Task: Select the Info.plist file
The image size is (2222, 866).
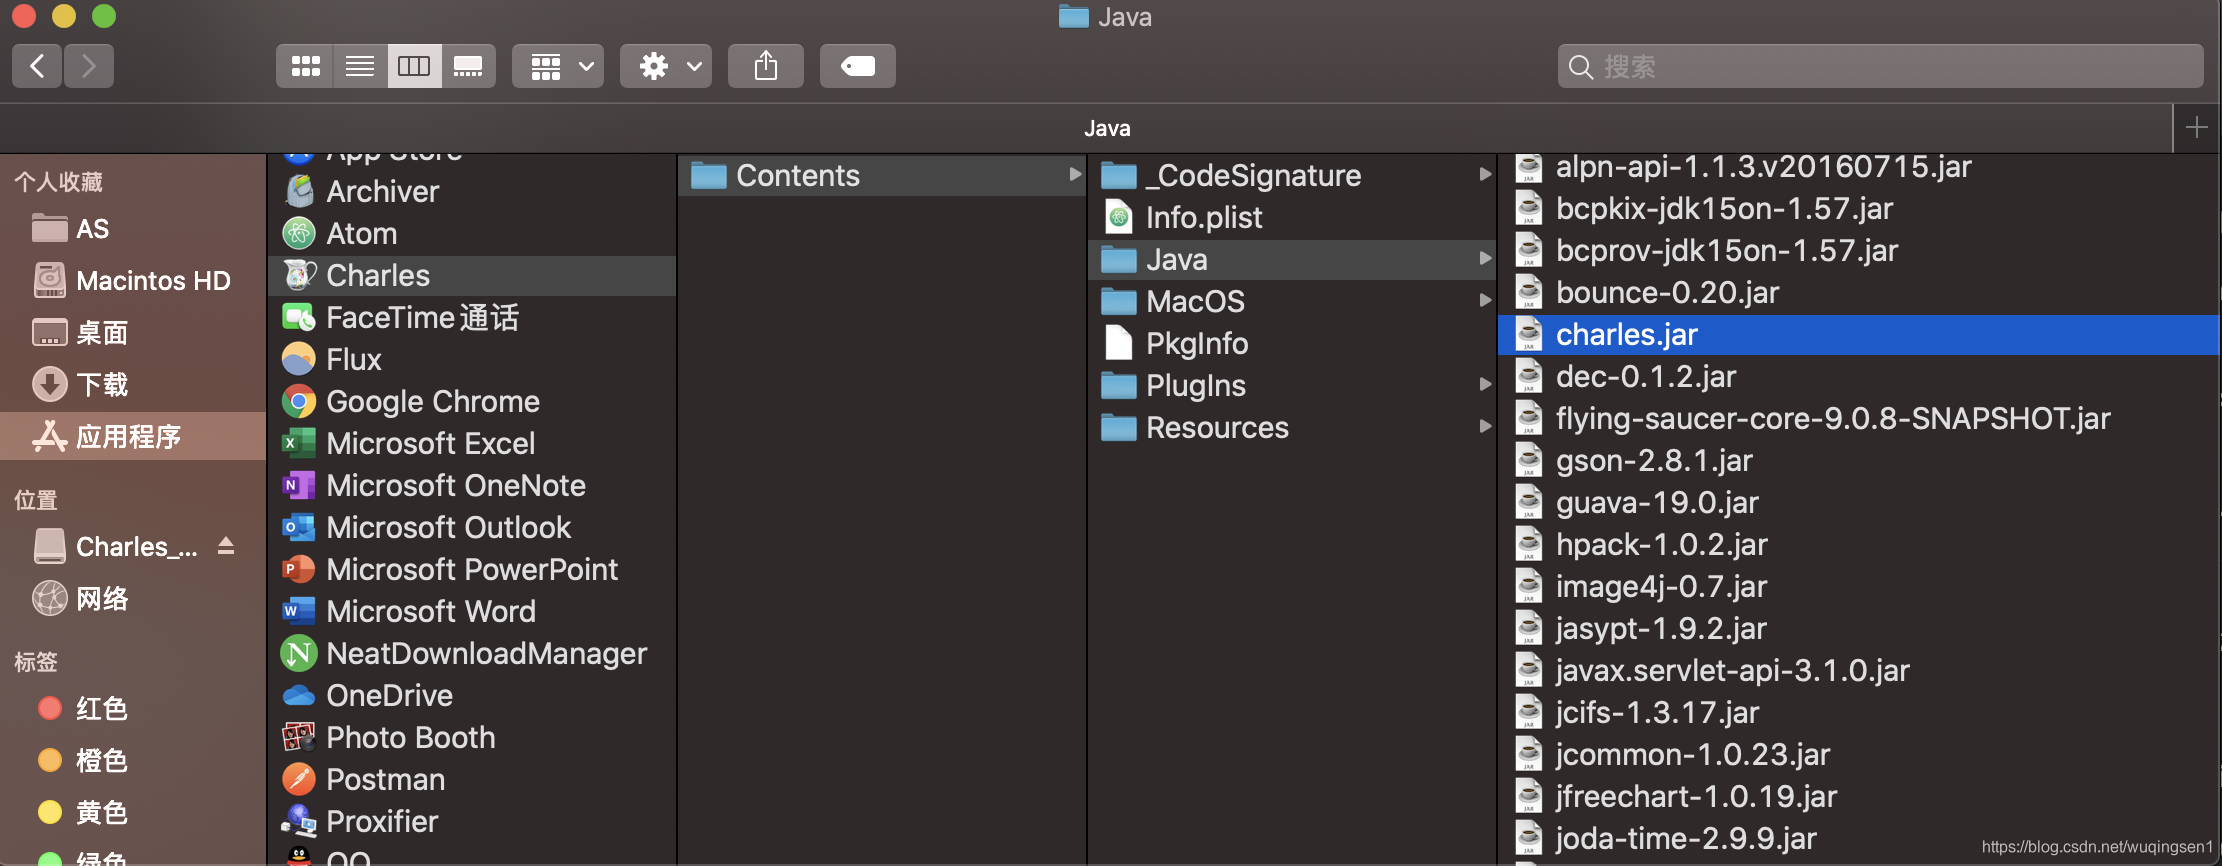Action: [1292, 217]
